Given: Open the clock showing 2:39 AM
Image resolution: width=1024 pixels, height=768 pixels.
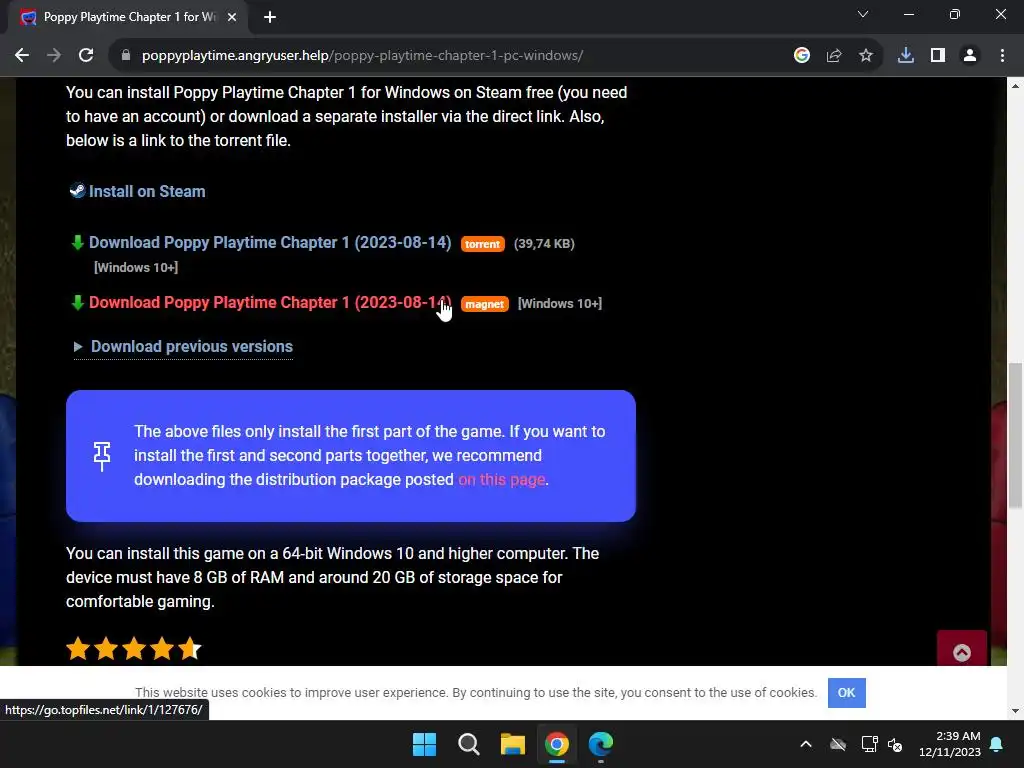Looking at the screenshot, I should pyautogui.click(x=950, y=744).
